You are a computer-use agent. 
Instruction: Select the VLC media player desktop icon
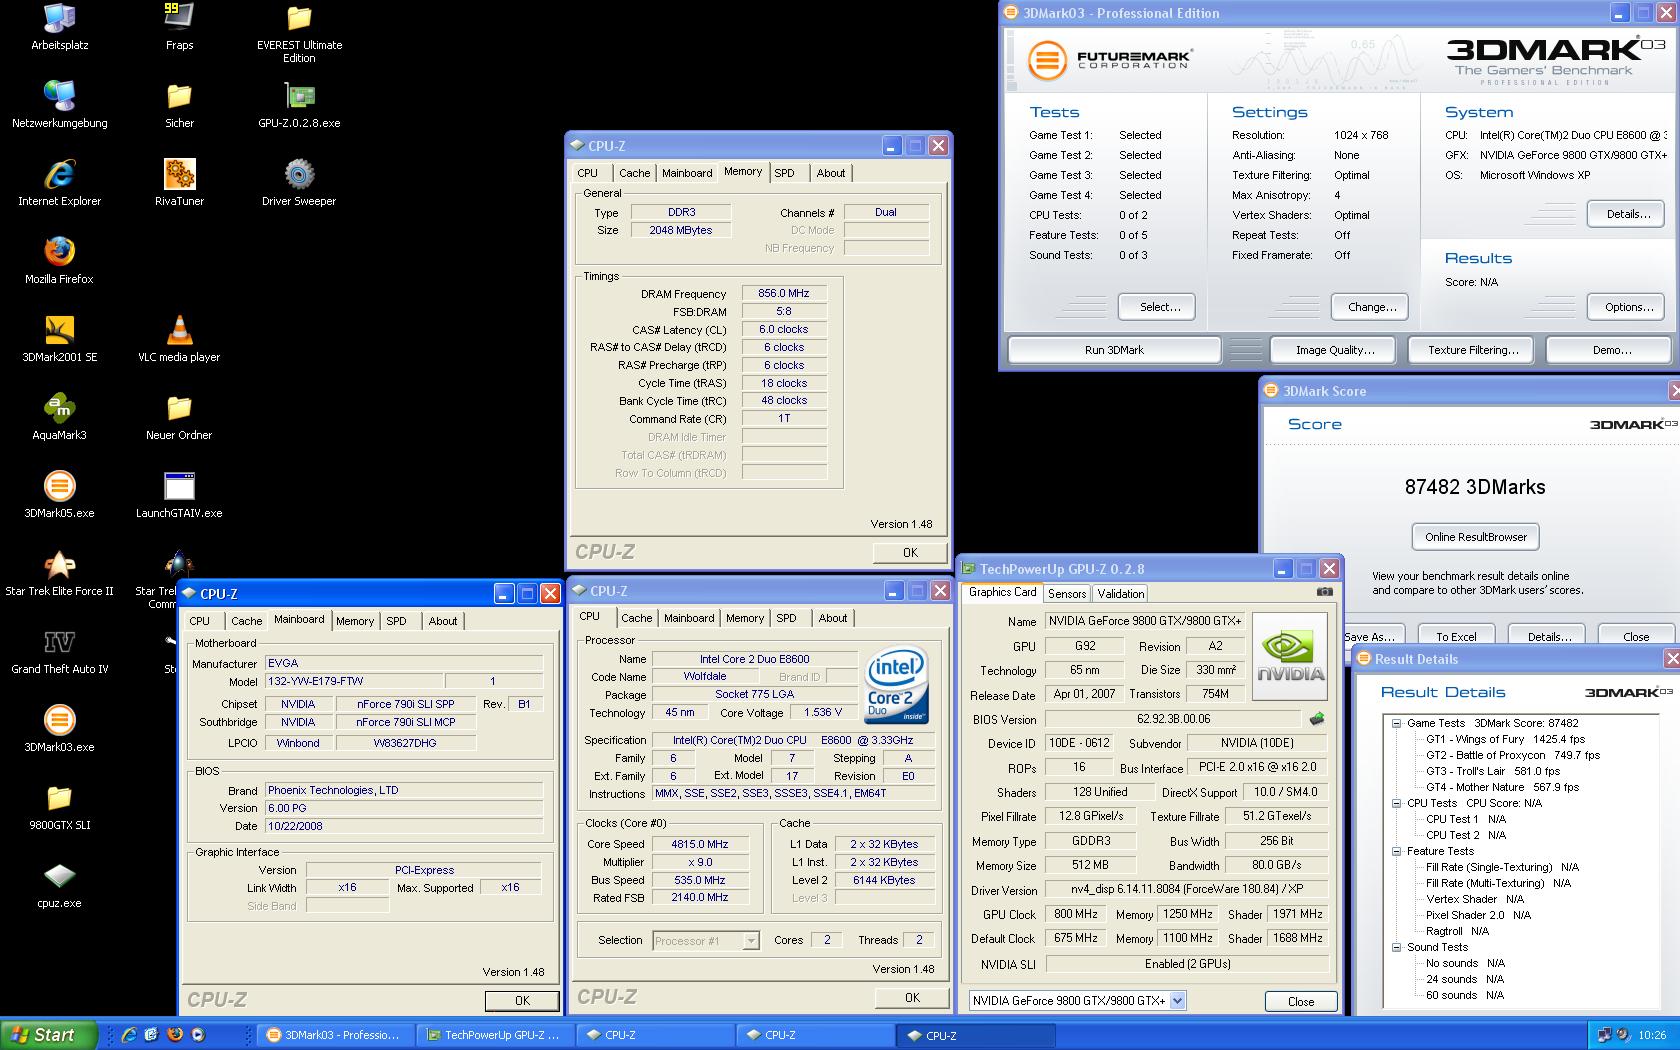tap(179, 339)
